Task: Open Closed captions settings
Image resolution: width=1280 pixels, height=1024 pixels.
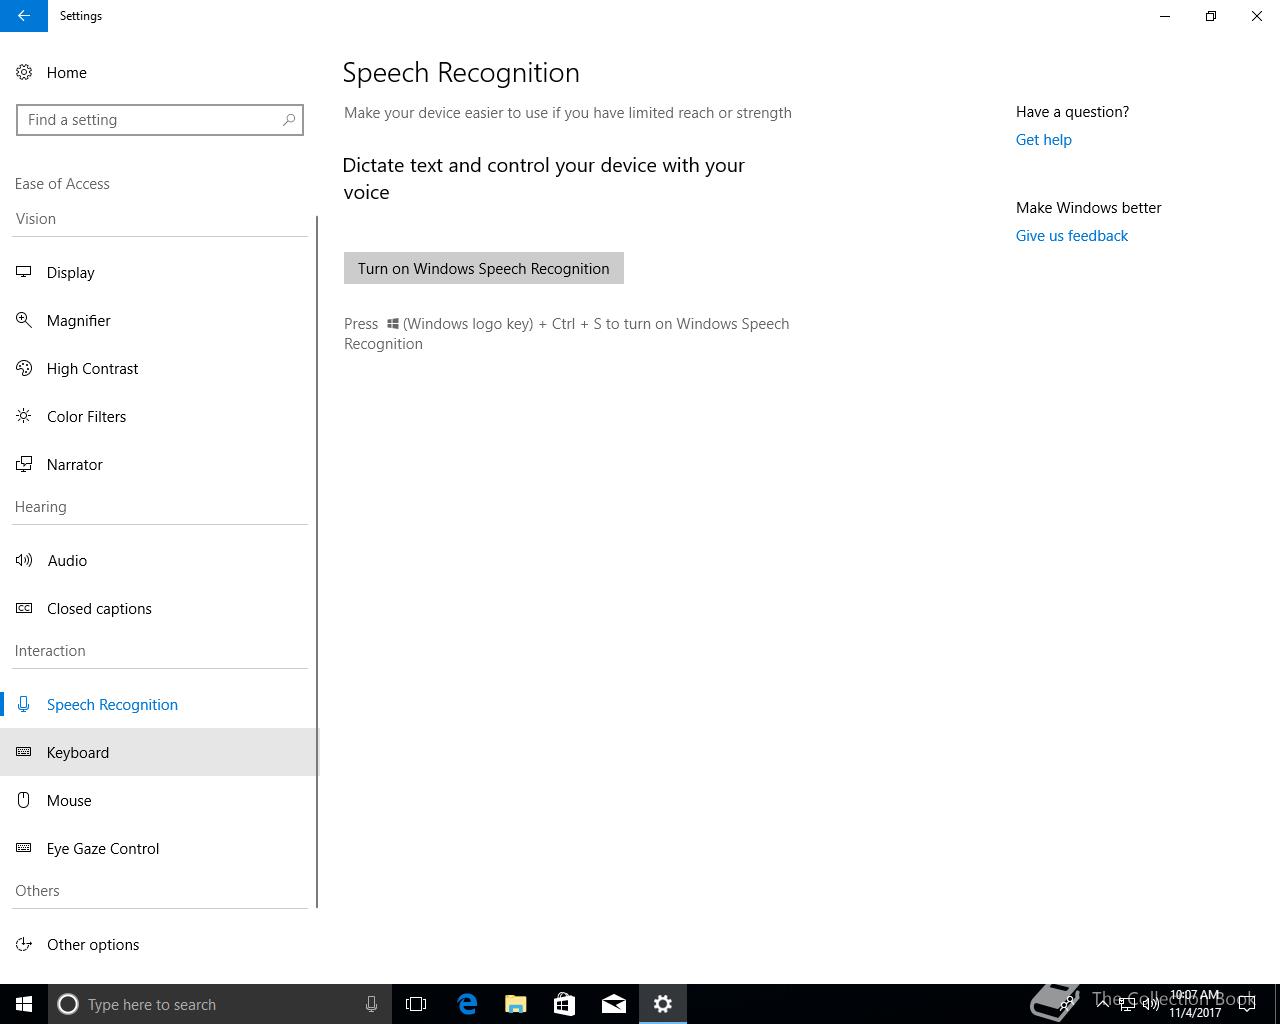Action: [160, 609]
